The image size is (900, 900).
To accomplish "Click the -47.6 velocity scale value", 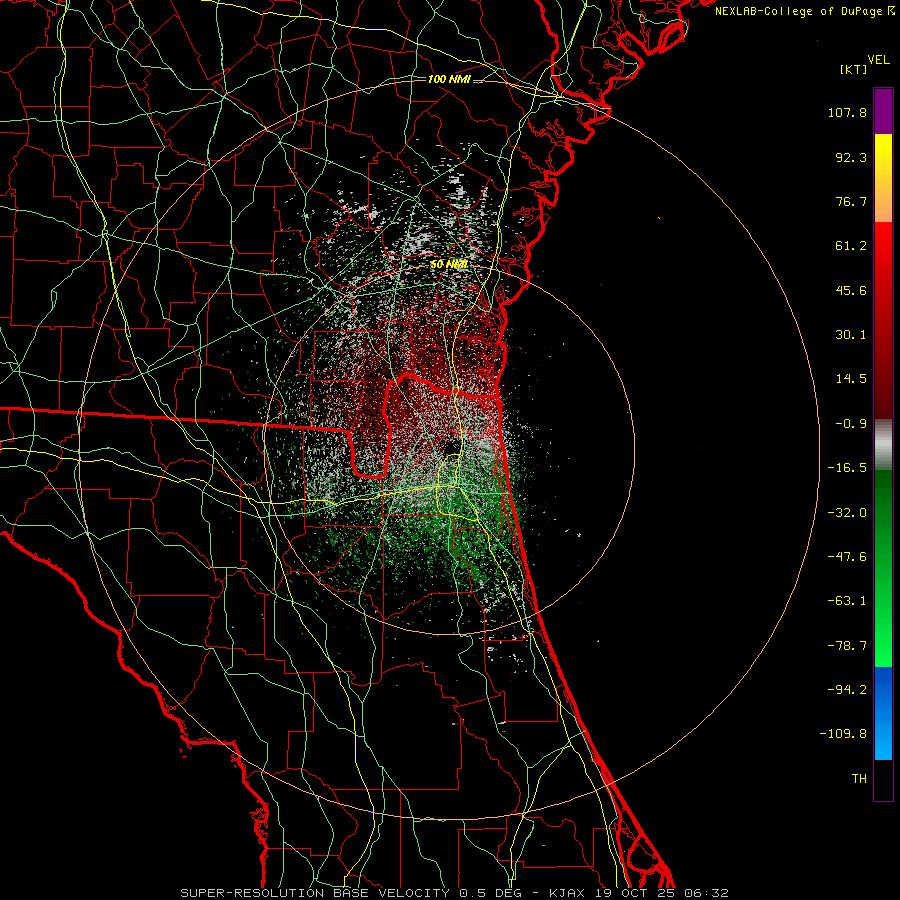I will (x=847, y=557).
